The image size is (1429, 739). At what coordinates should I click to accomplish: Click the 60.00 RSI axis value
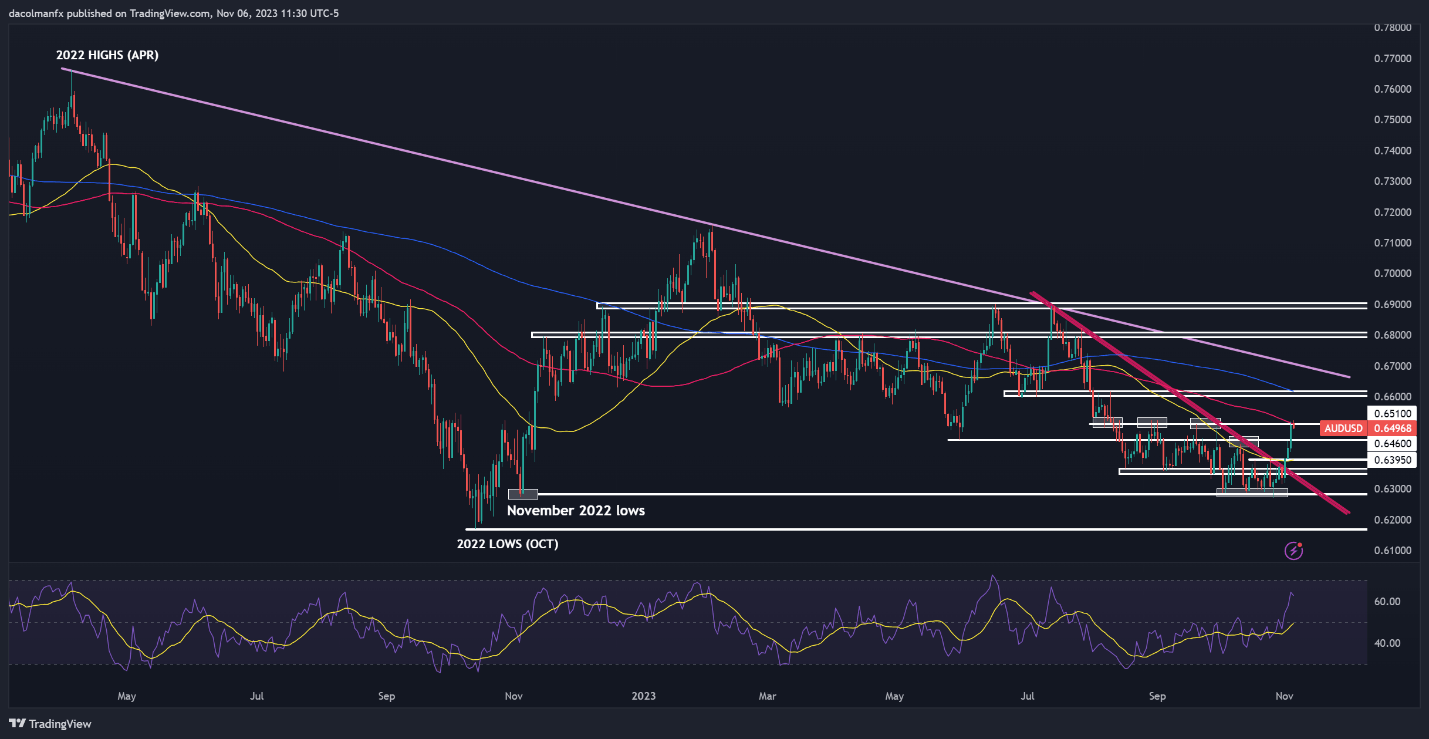1386,602
